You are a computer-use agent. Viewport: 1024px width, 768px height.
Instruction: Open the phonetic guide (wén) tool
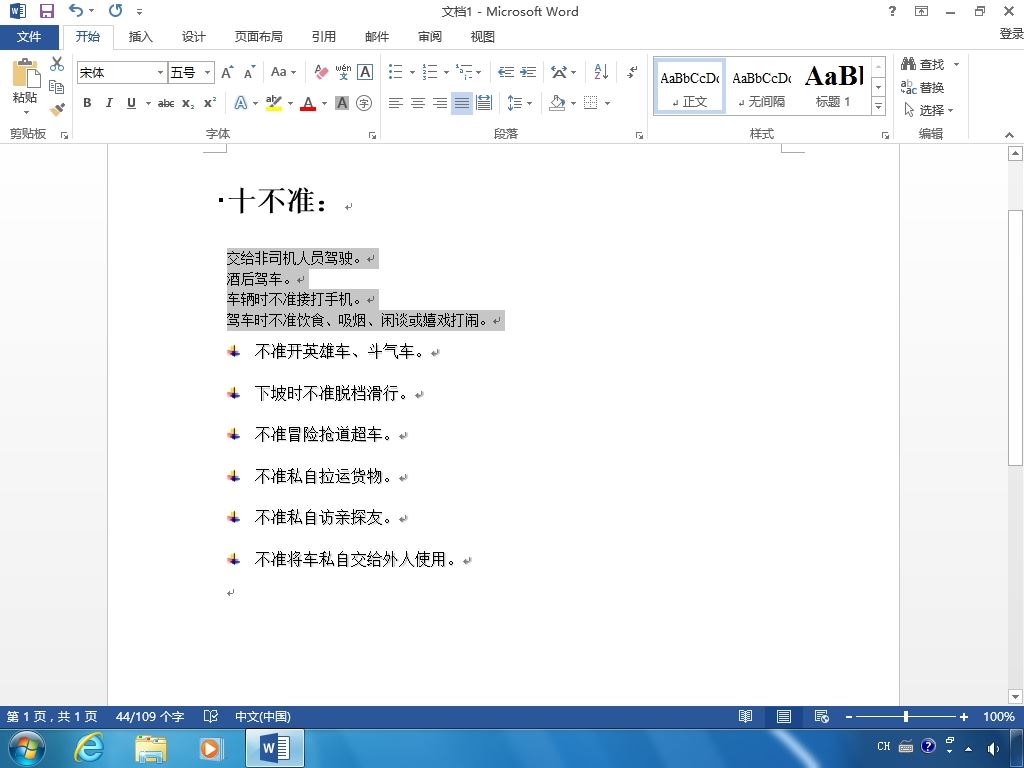click(343, 72)
